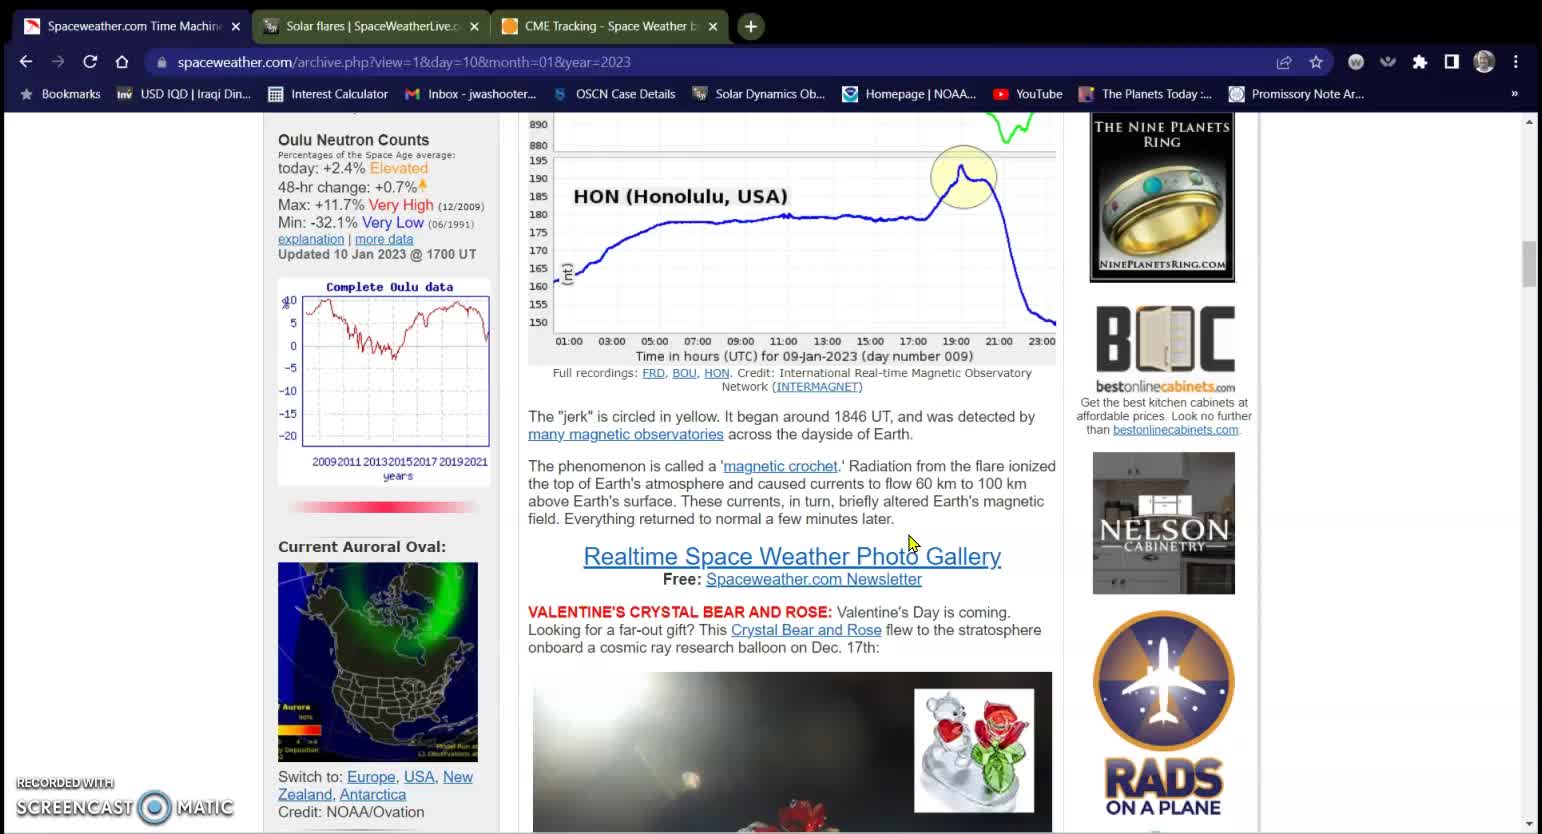Open the Interest Calculator bookmark
This screenshot has height=834, width=1542.
pos(328,94)
